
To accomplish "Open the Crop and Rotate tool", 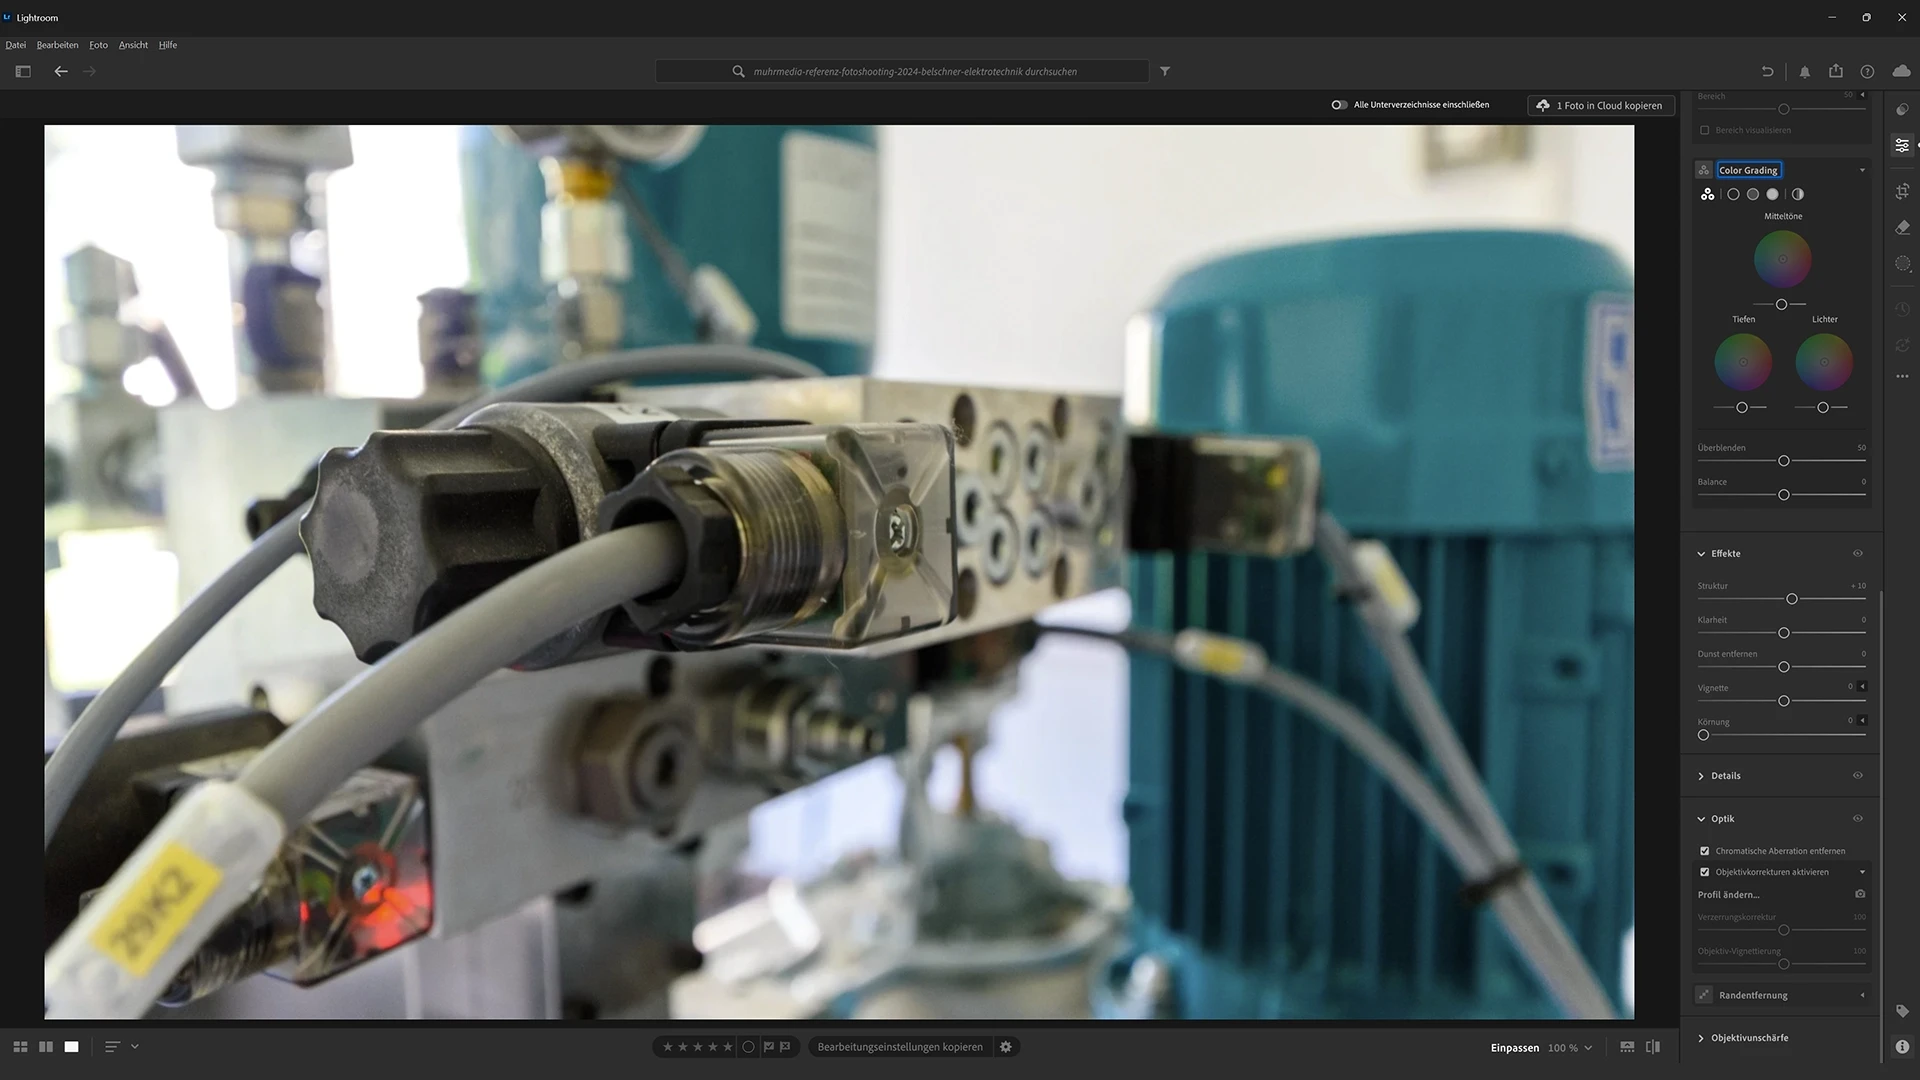I will (x=1902, y=191).
